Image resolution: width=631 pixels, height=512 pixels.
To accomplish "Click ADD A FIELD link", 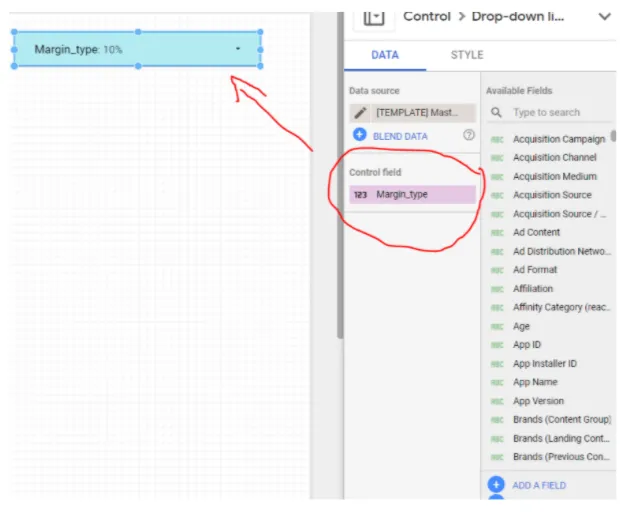I will point(539,485).
